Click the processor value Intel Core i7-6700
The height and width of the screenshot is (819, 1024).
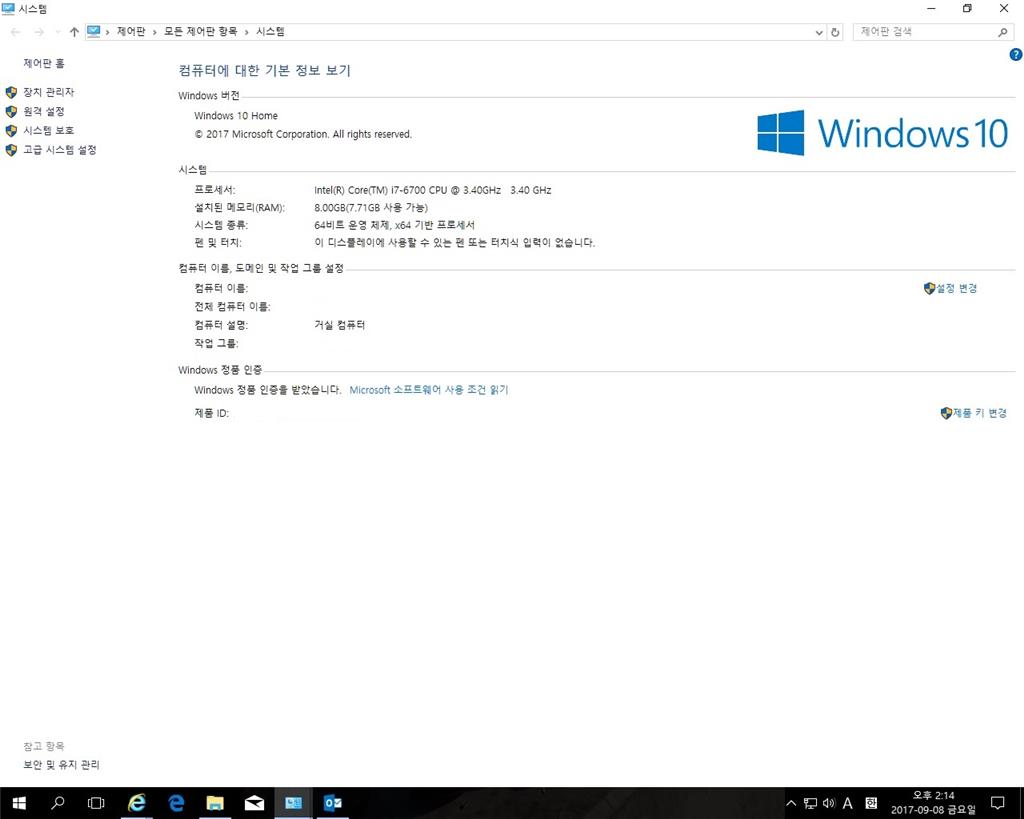[432, 190]
